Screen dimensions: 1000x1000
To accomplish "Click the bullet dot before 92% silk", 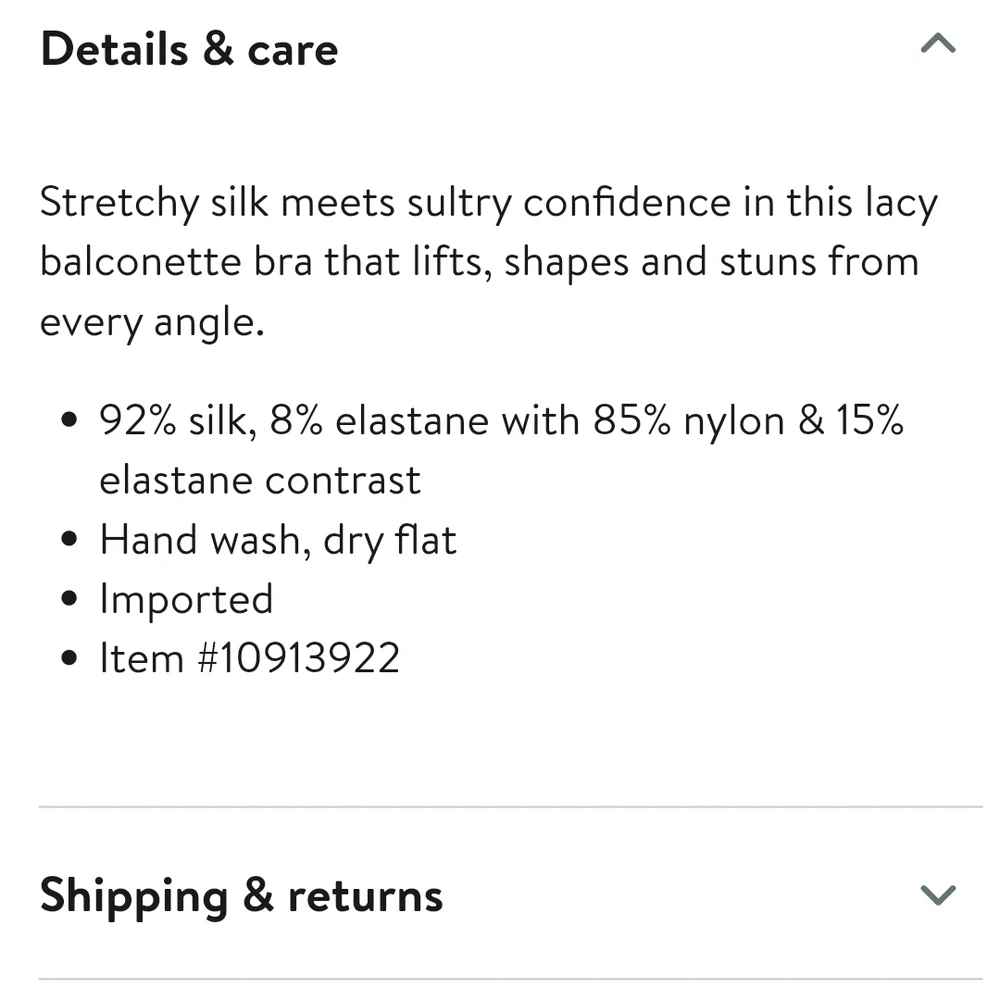I will 69,420.
